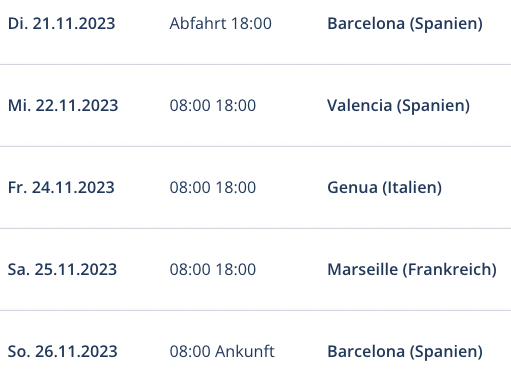The width and height of the screenshot is (511, 385).
Task: Click the date So. 26.11.2023
Action: [63, 352]
